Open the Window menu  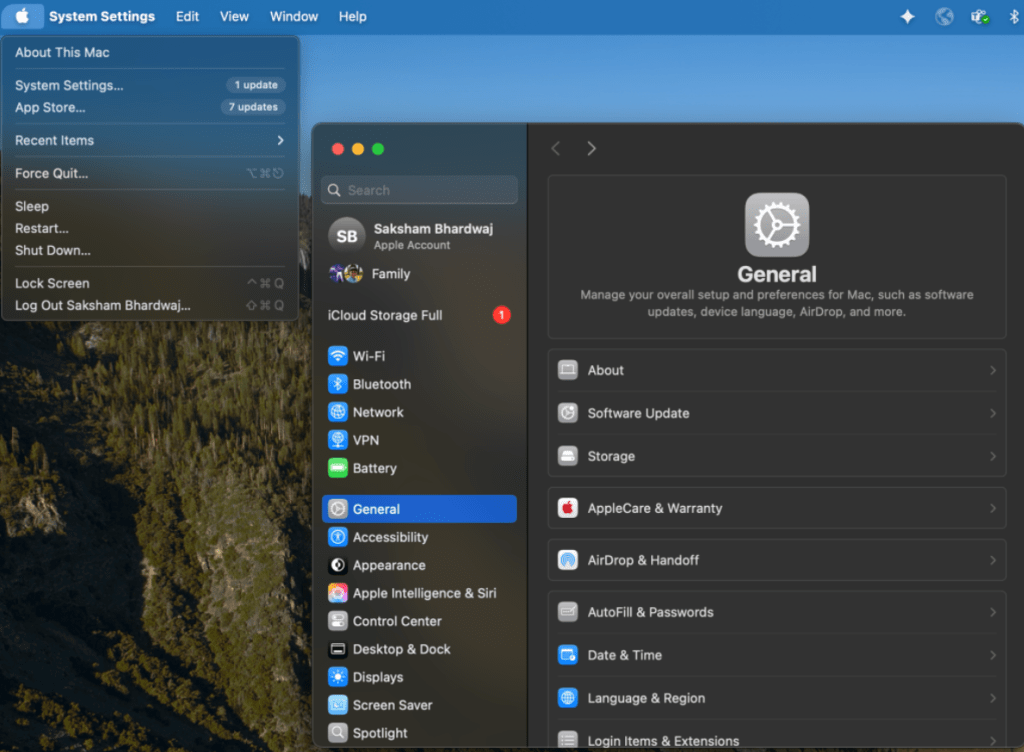(x=294, y=16)
